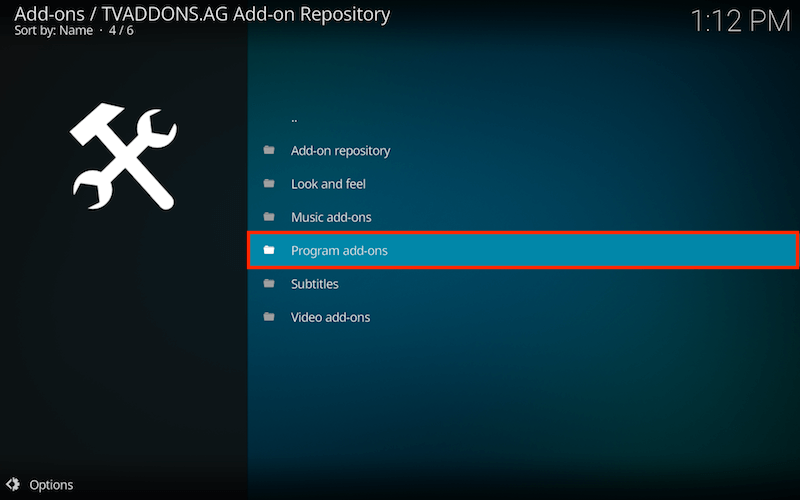Open the Video add-ons category
Screen dimensions: 800x500
point(523,317)
